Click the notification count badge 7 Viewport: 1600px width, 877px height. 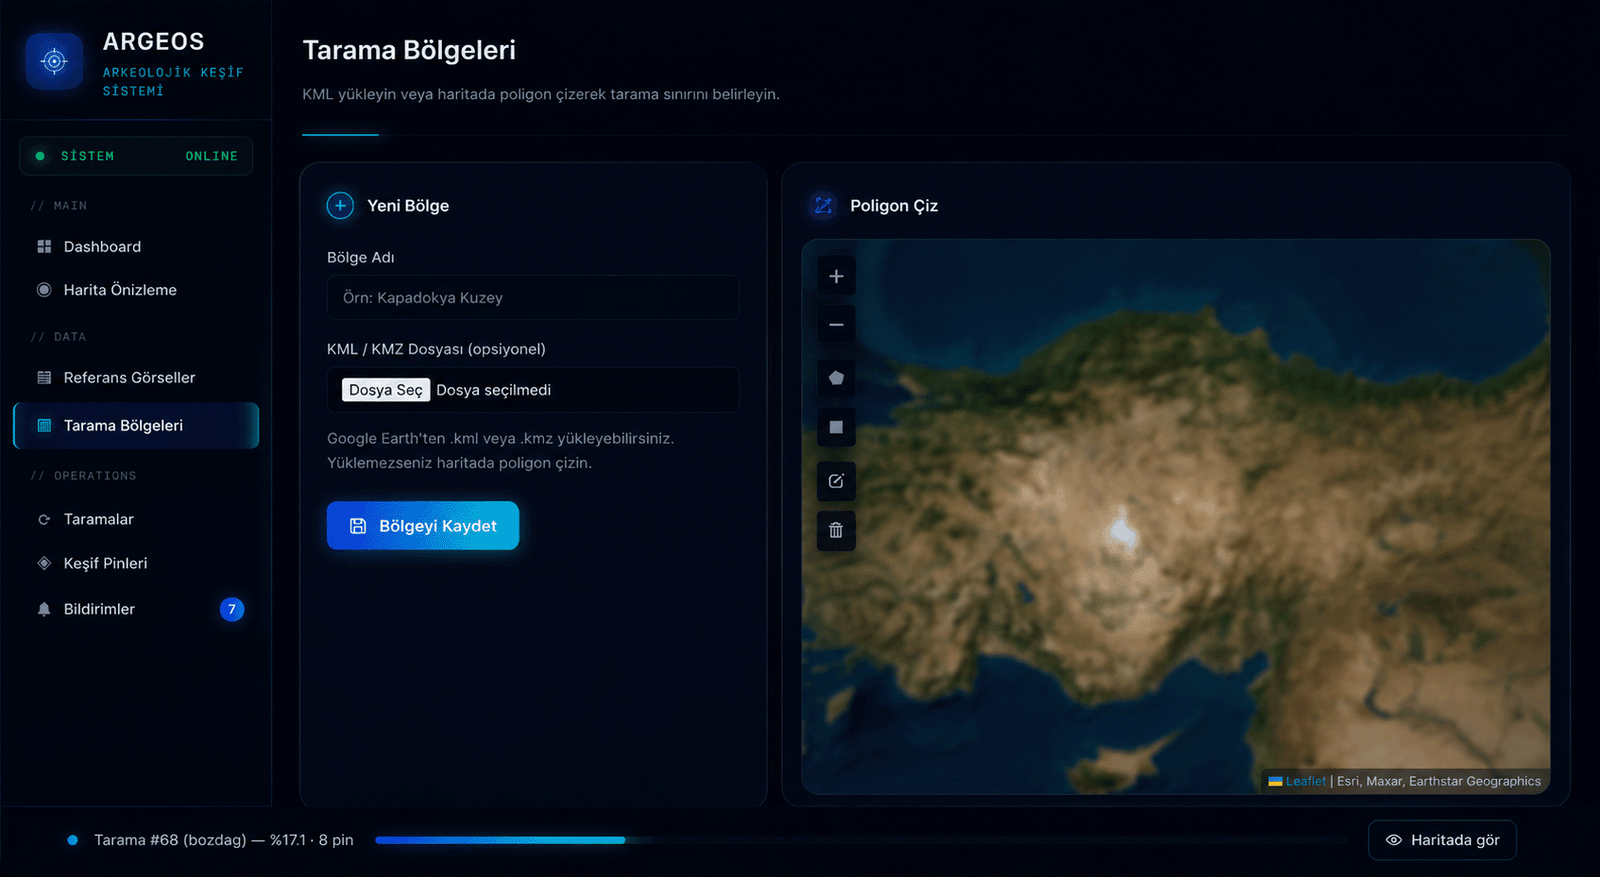click(x=232, y=609)
